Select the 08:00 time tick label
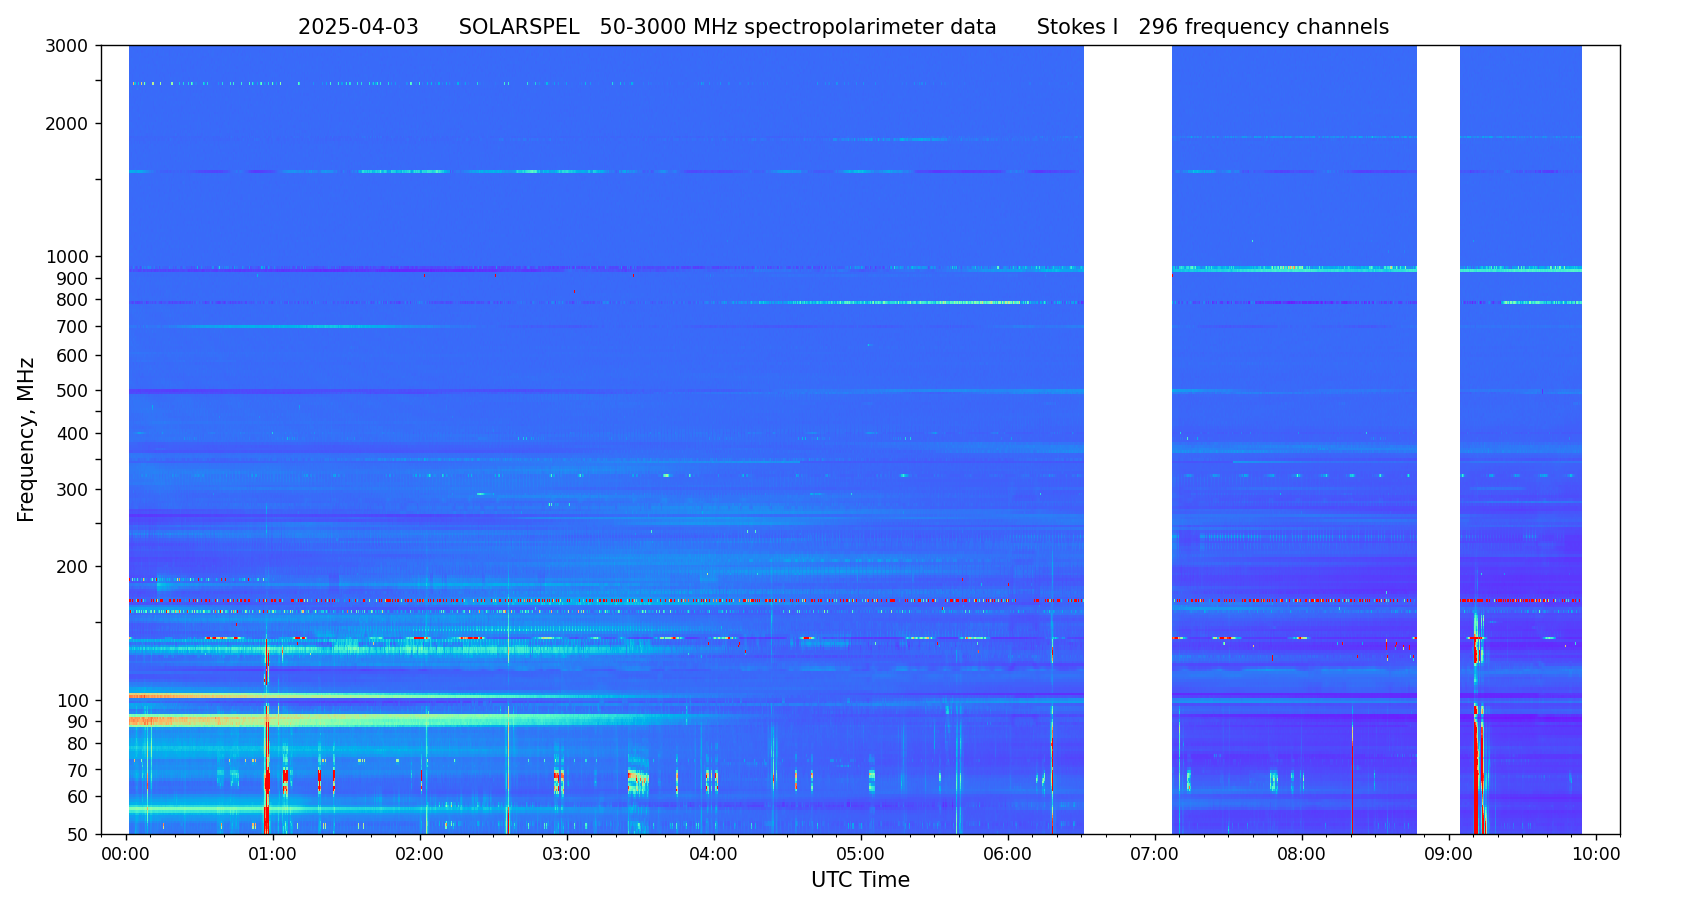This screenshot has height=906, width=1687. point(1301,854)
